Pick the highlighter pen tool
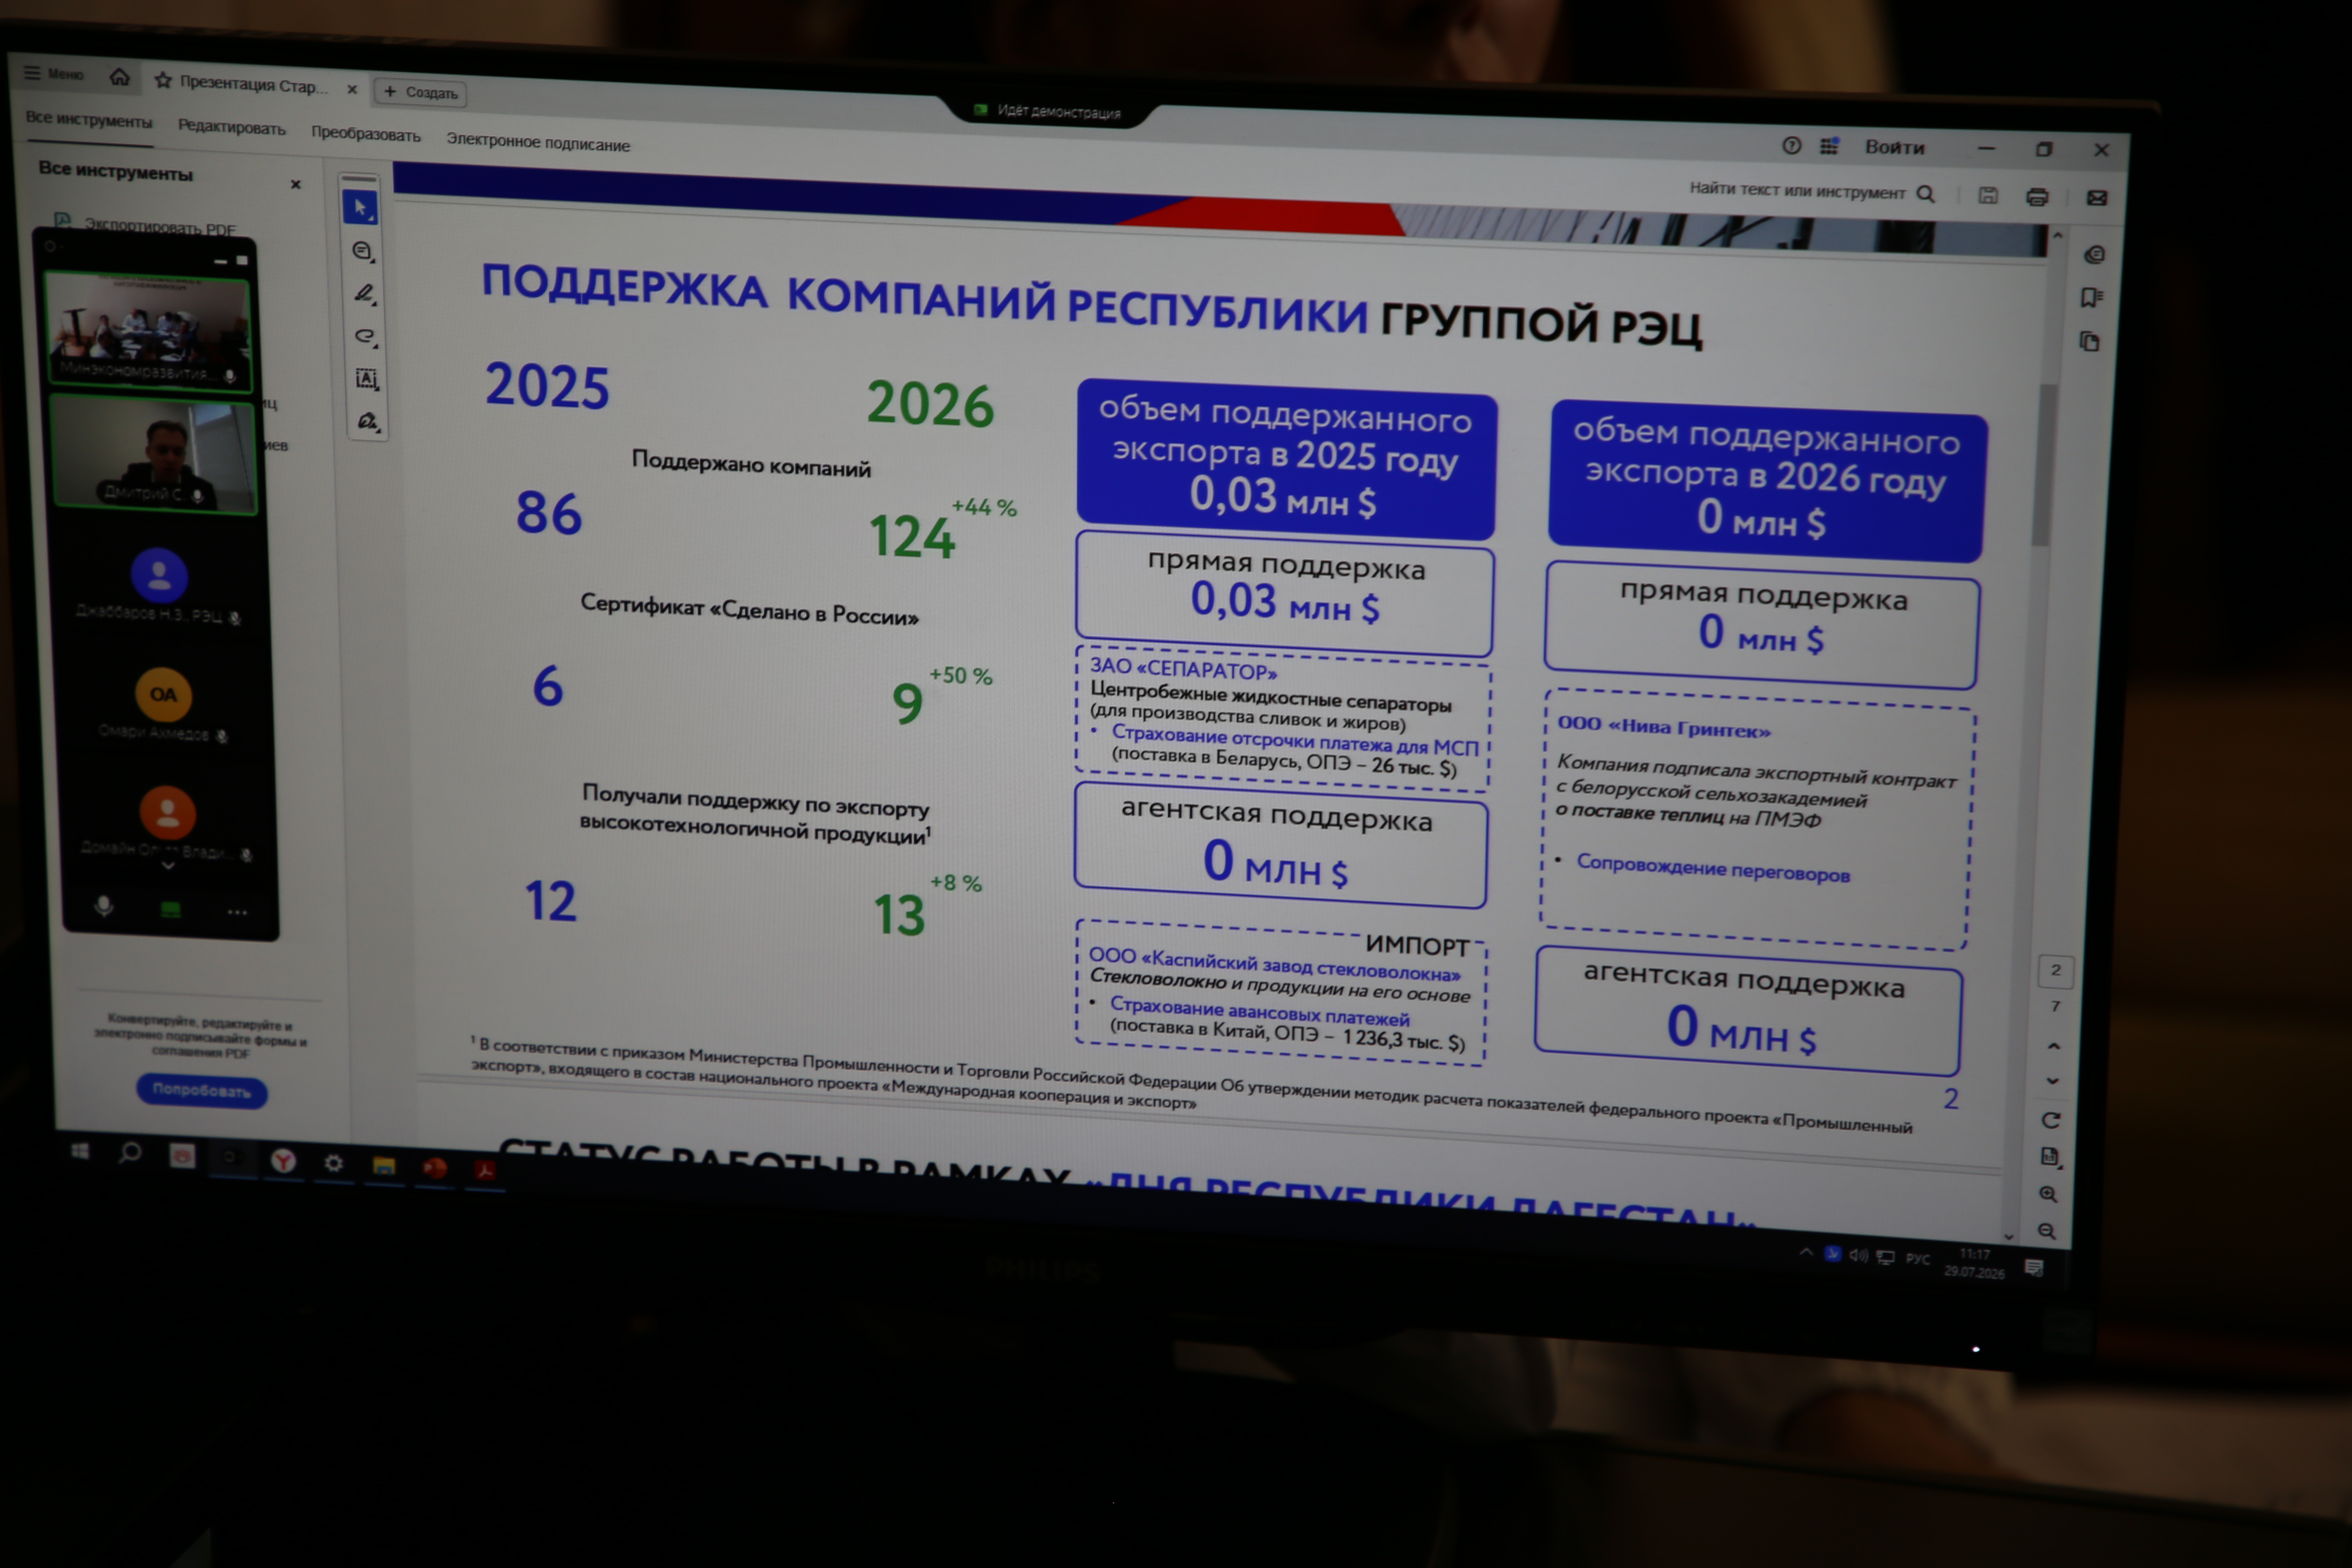This screenshot has height=1568, width=2352. coord(364,294)
